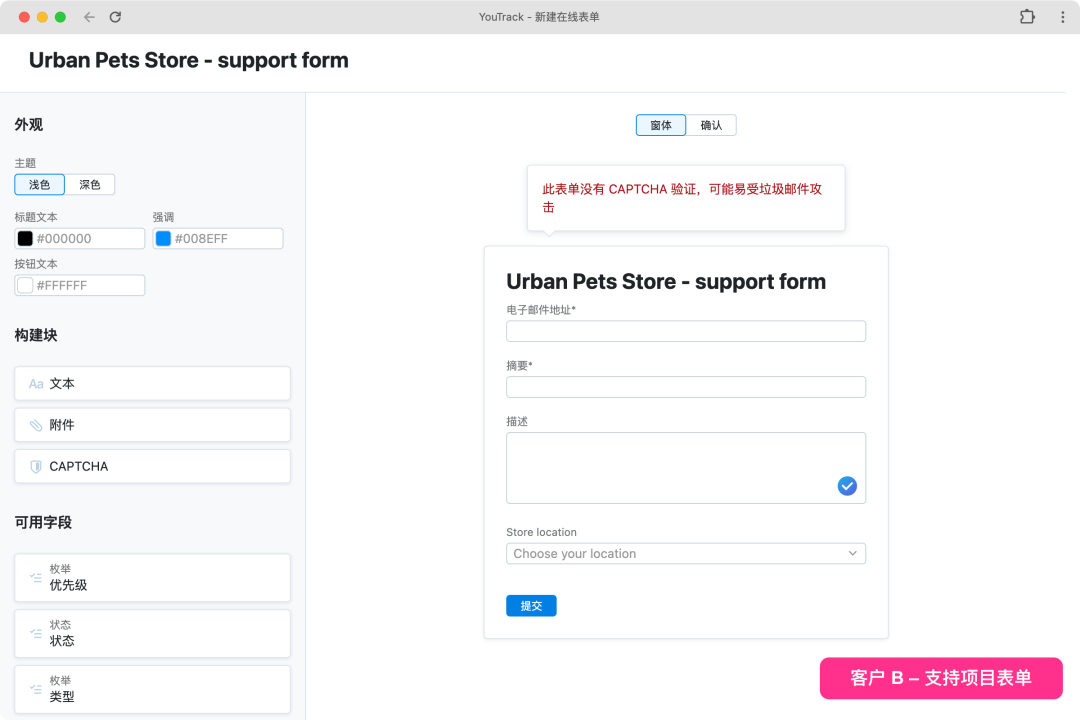Switch theme to 深色 dark

tap(90, 185)
